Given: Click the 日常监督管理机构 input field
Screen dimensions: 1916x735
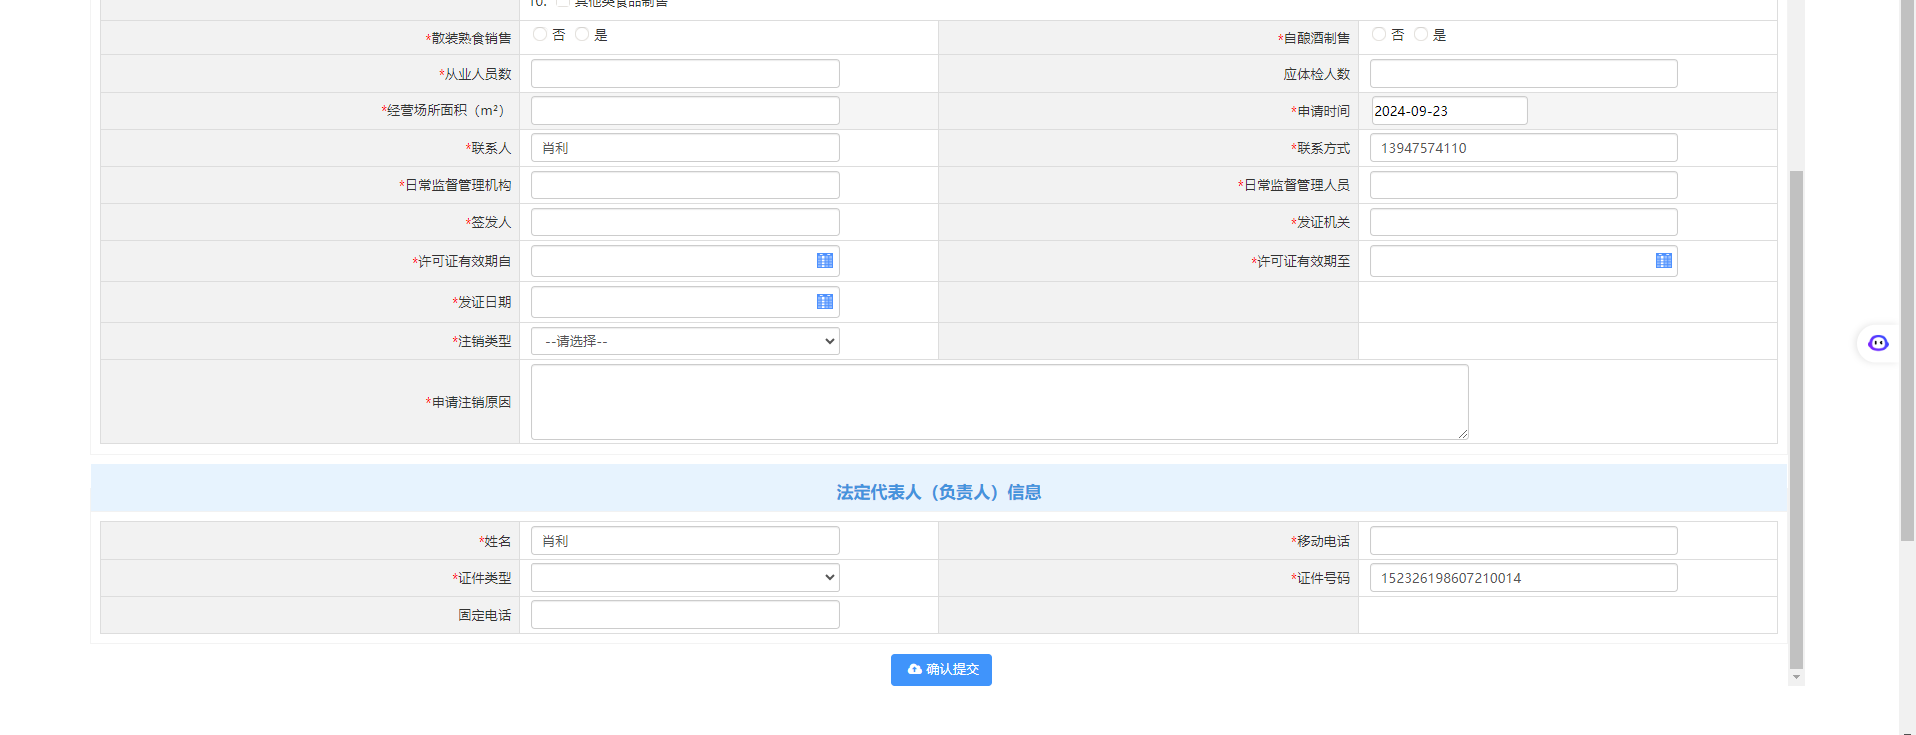Looking at the screenshot, I should (x=685, y=185).
